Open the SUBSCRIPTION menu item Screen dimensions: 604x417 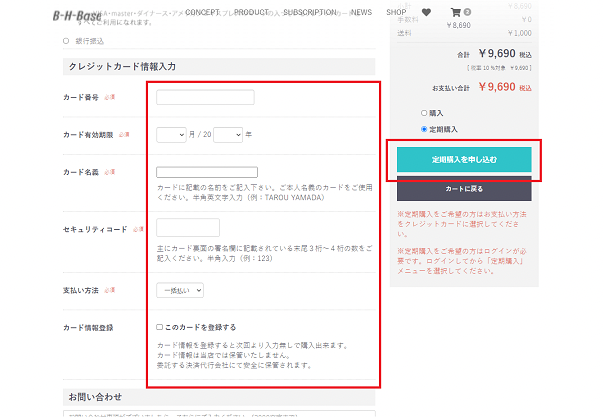(310, 12)
